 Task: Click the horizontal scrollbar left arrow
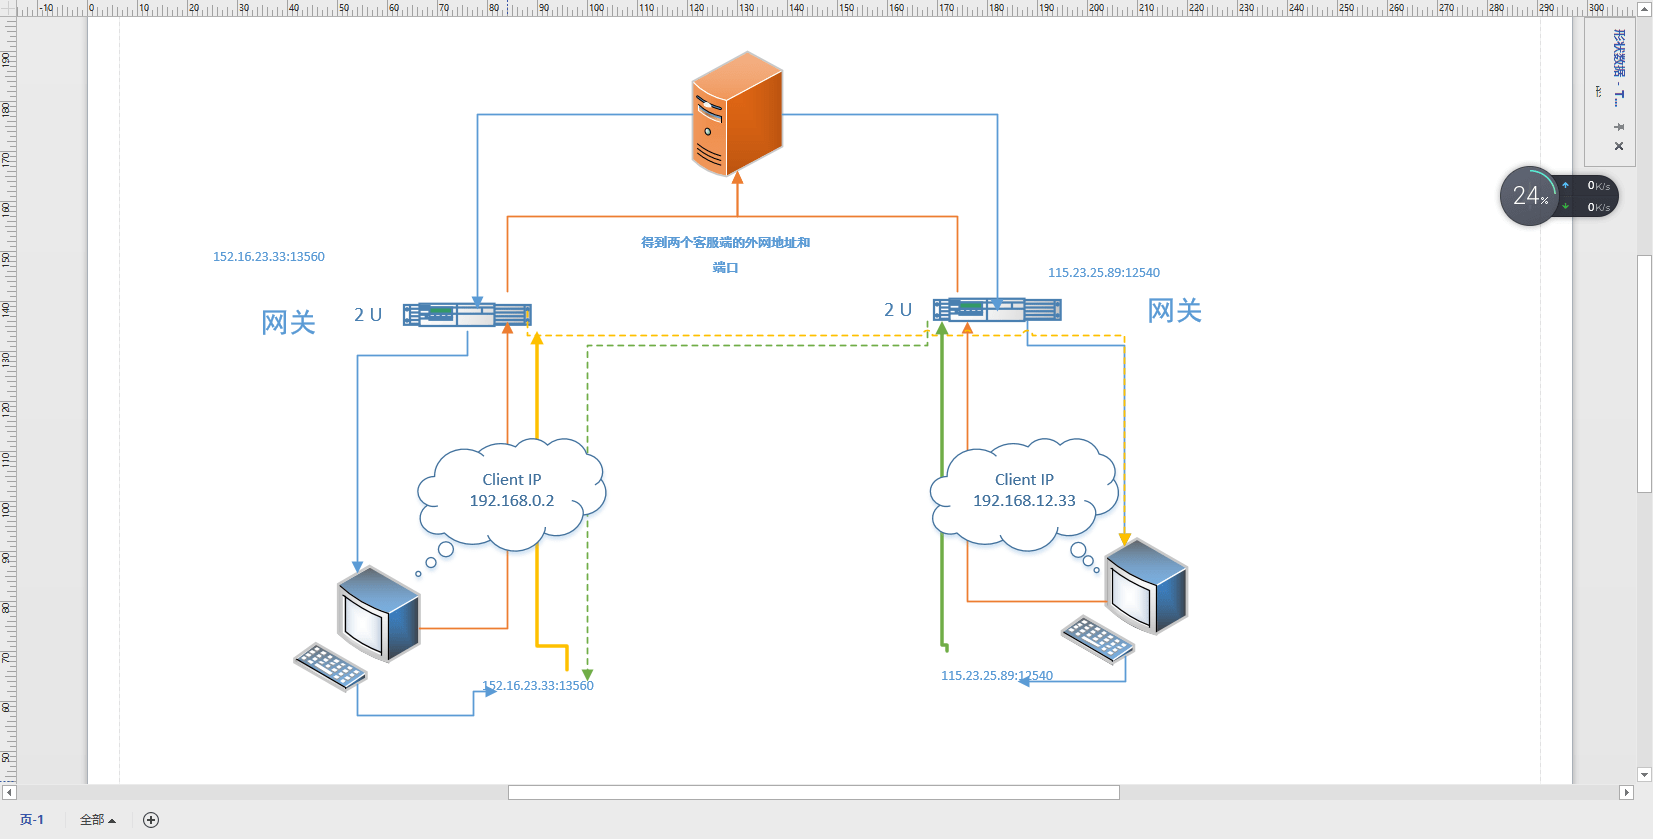[x=9, y=792]
